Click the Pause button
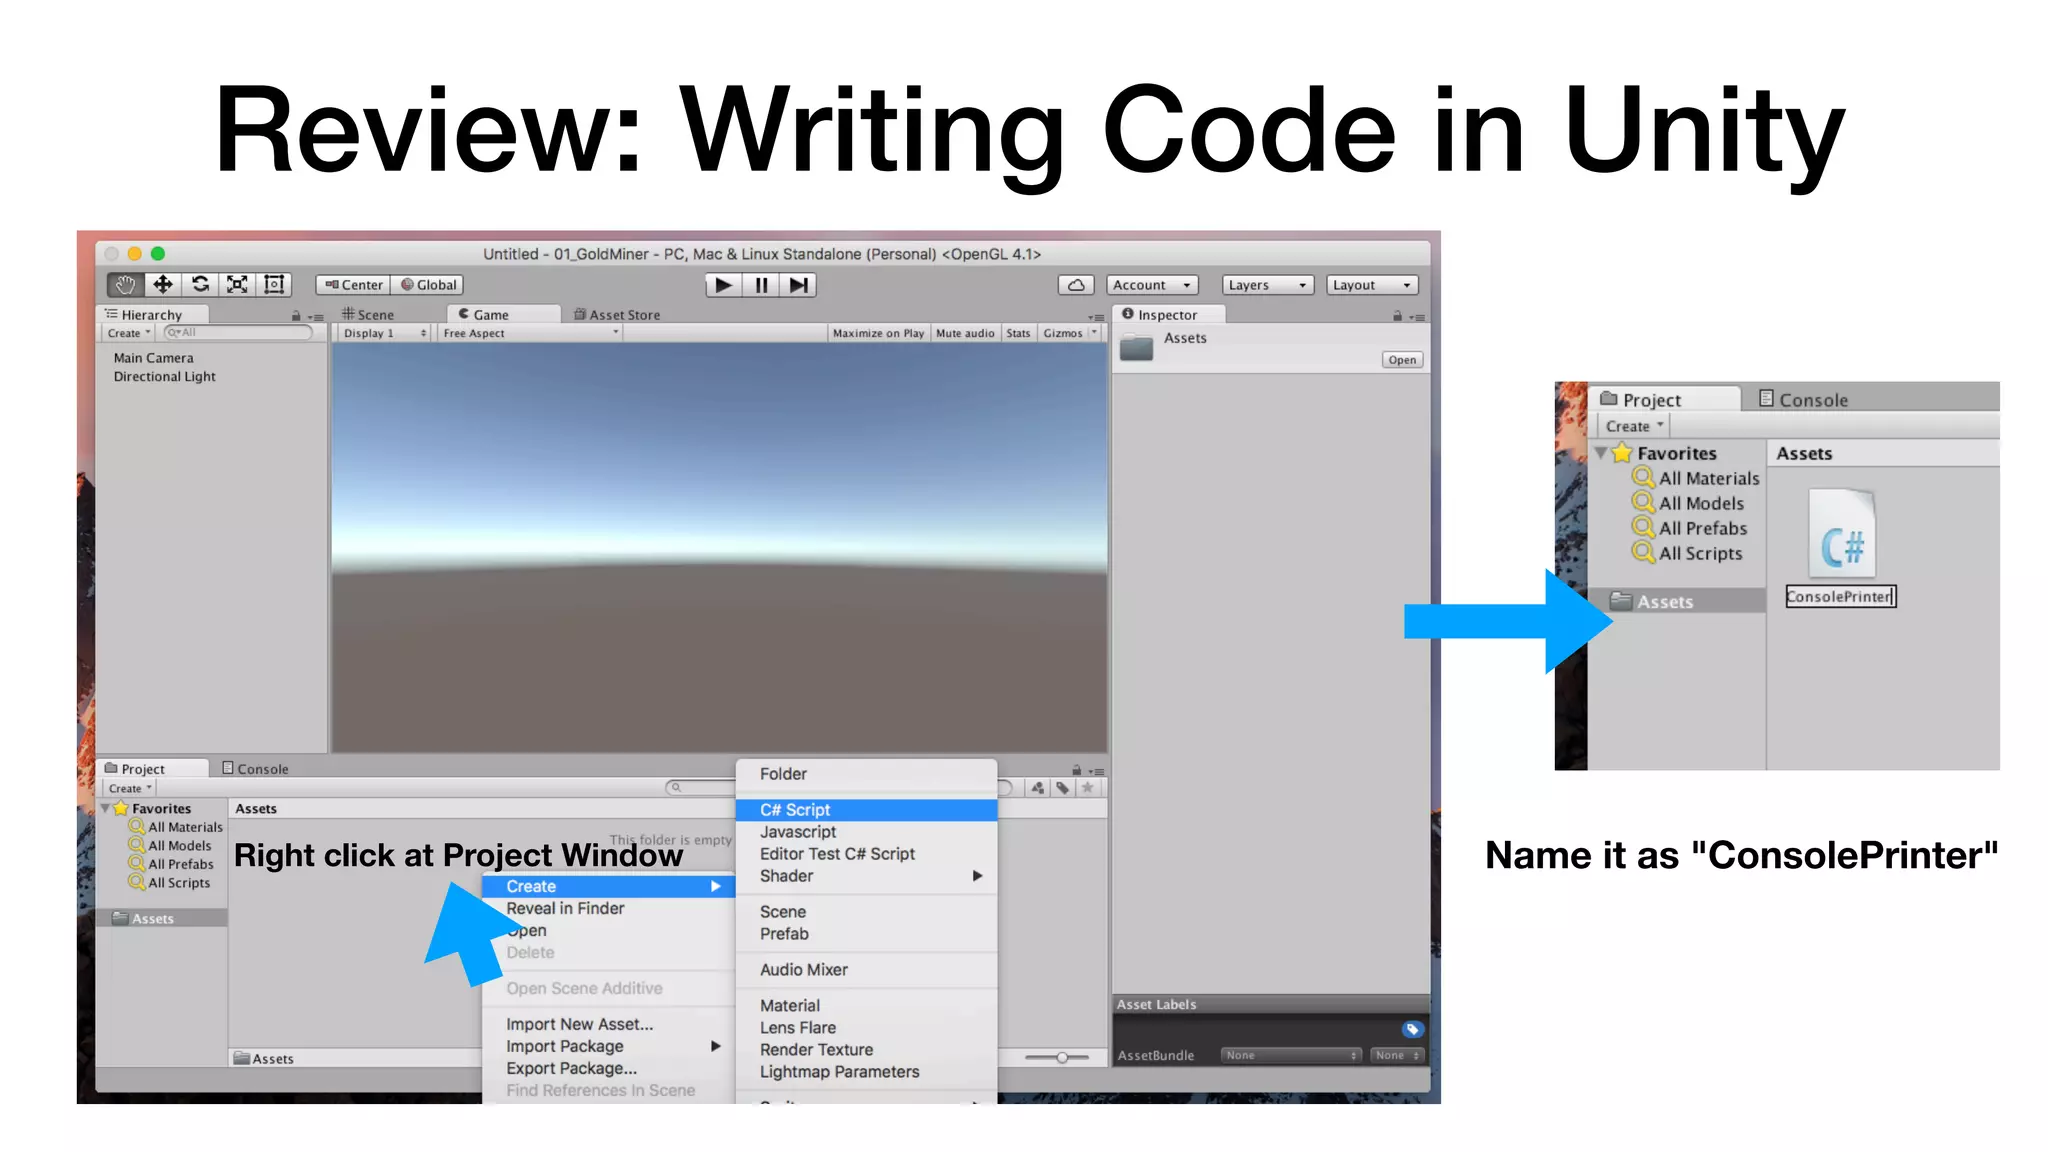 tap(761, 285)
